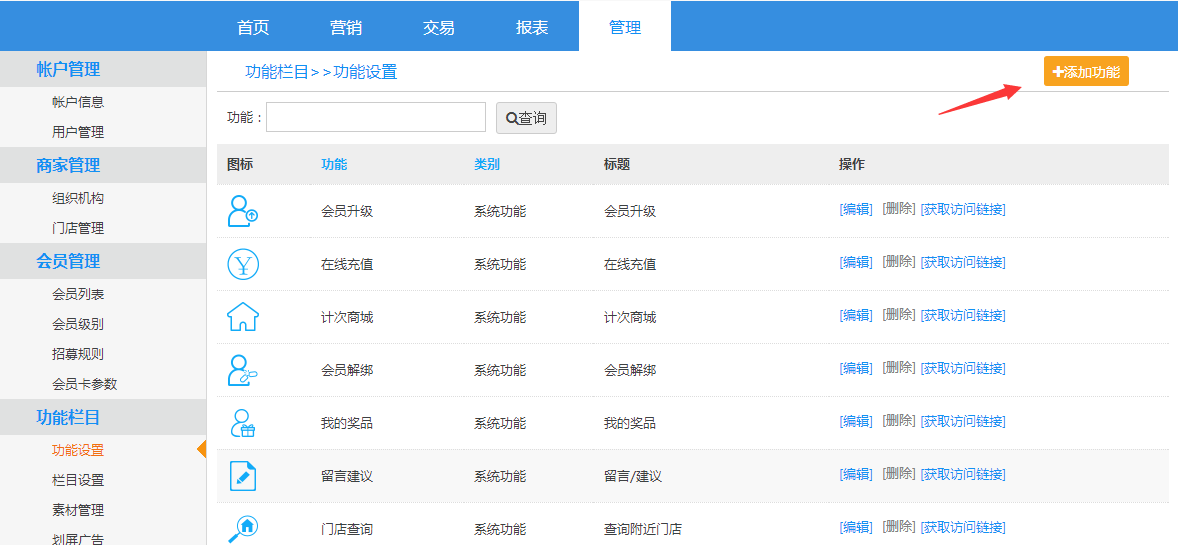Delete the 计次商城 row

pos(899,315)
